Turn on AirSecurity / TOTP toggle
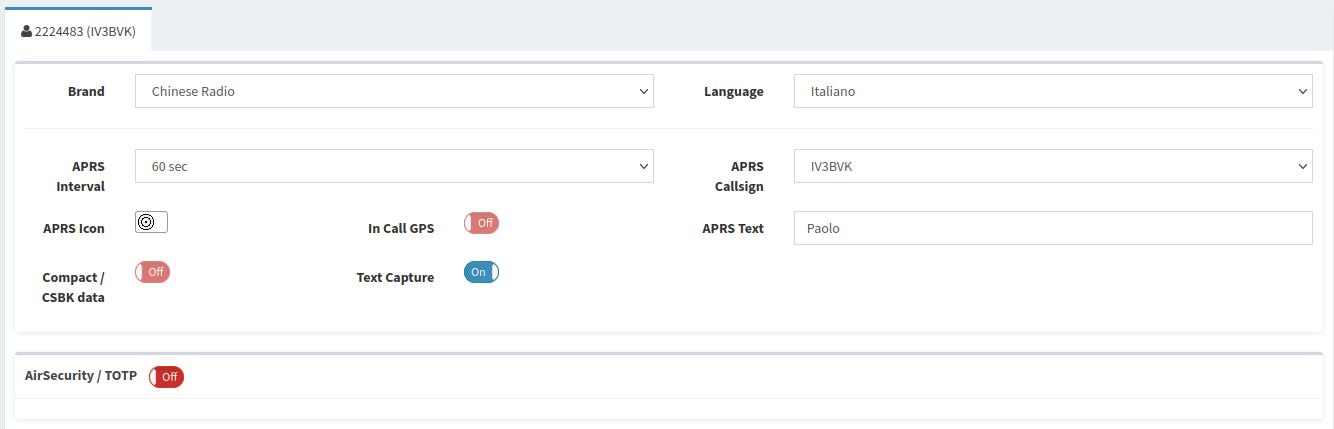Screen dimensions: 1334x429 pos(166,377)
